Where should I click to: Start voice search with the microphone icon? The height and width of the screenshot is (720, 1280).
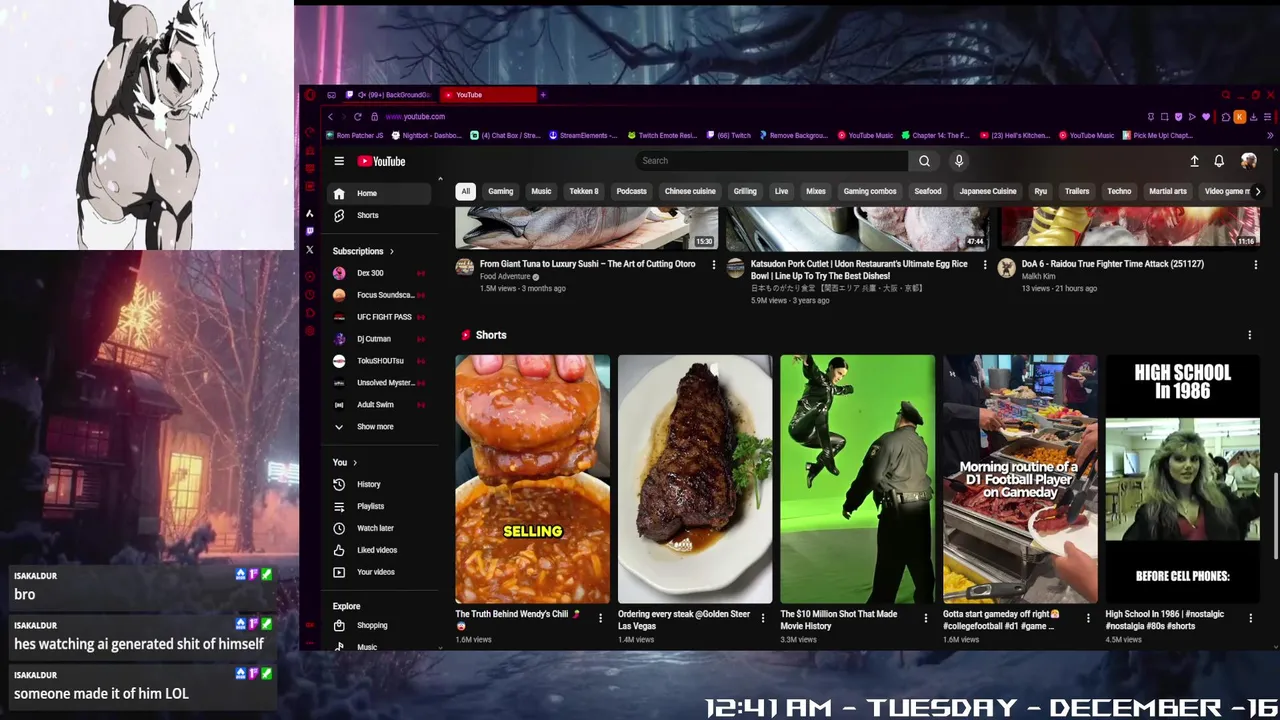[x=958, y=161]
